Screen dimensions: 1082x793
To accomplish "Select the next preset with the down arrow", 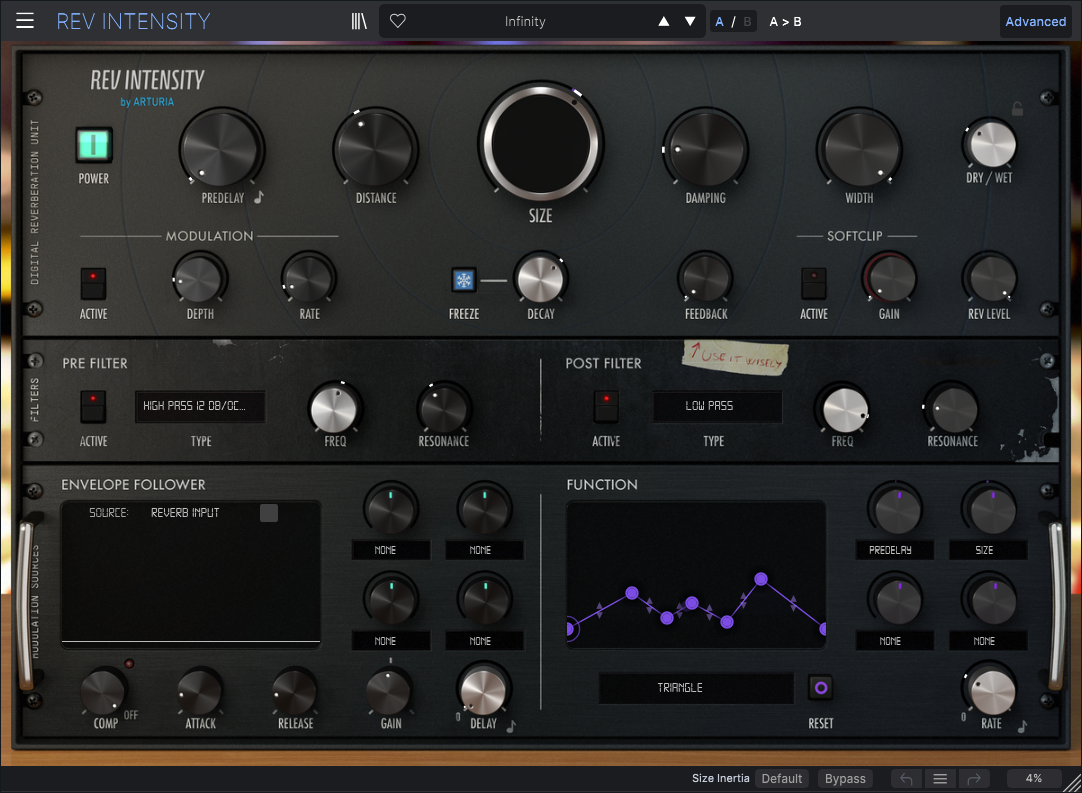I will tap(690, 21).
